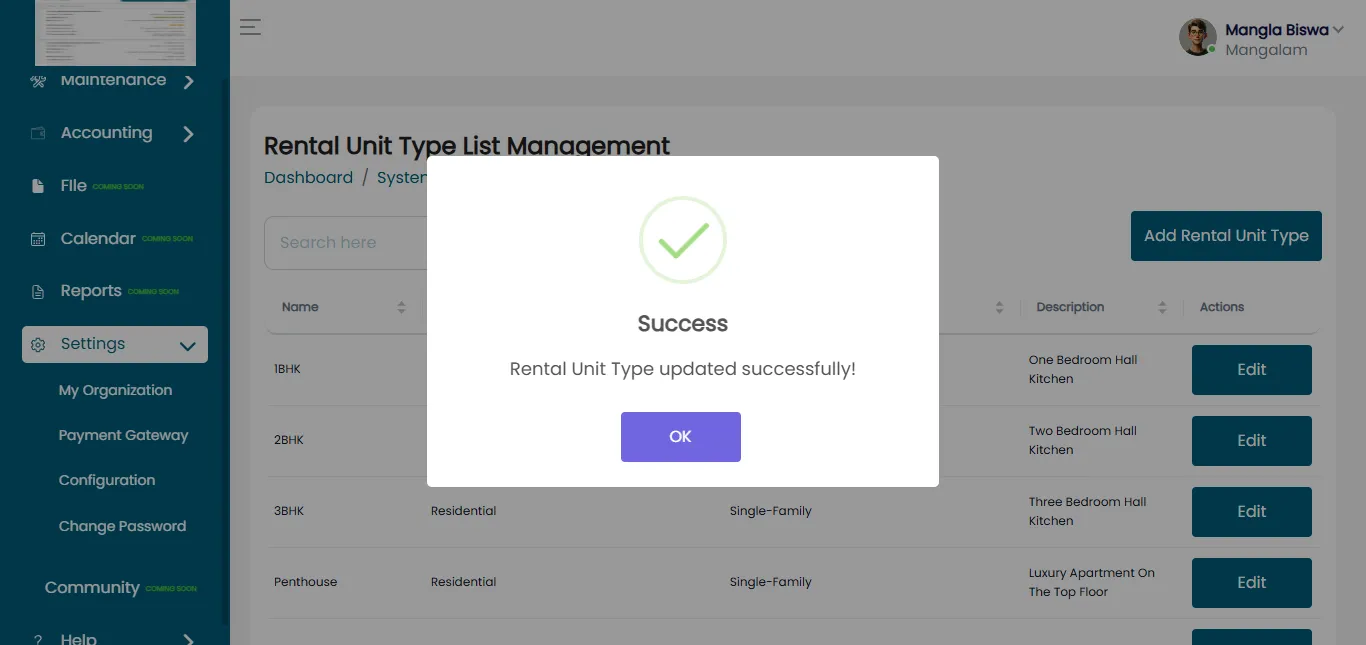Click the Calendar icon in sidebar
Screen dimensions: 1366x645
pos(38,239)
